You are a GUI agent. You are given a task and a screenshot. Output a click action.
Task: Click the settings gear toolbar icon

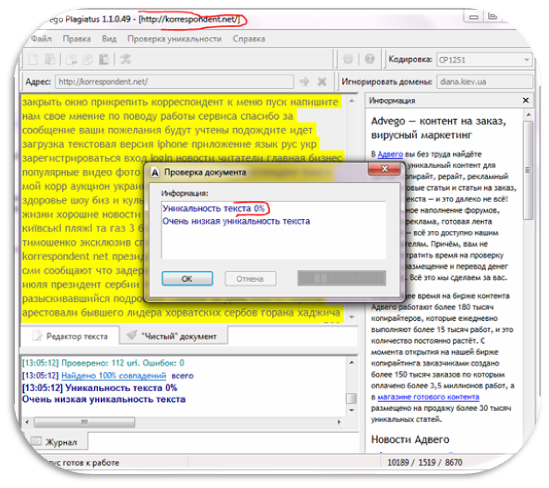click(348, 59)
